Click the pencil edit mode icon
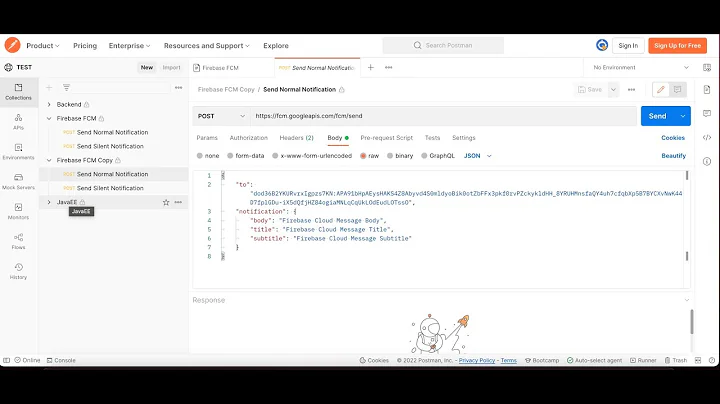 tap(661, 90)
